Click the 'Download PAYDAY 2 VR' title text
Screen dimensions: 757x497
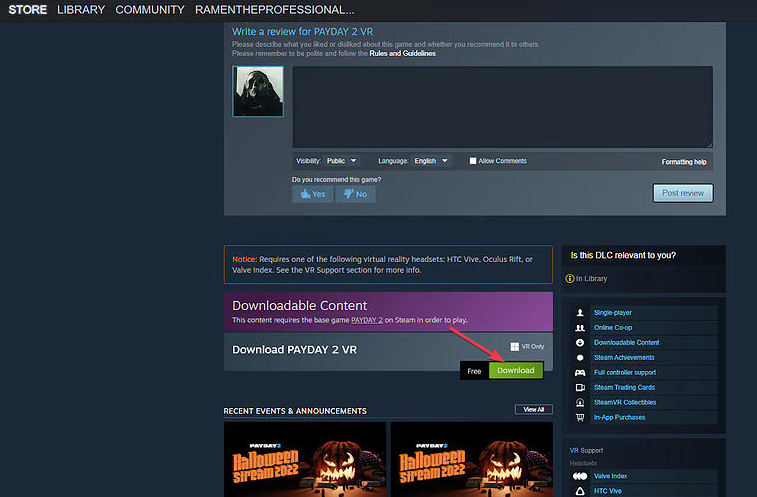click(294, 350)
